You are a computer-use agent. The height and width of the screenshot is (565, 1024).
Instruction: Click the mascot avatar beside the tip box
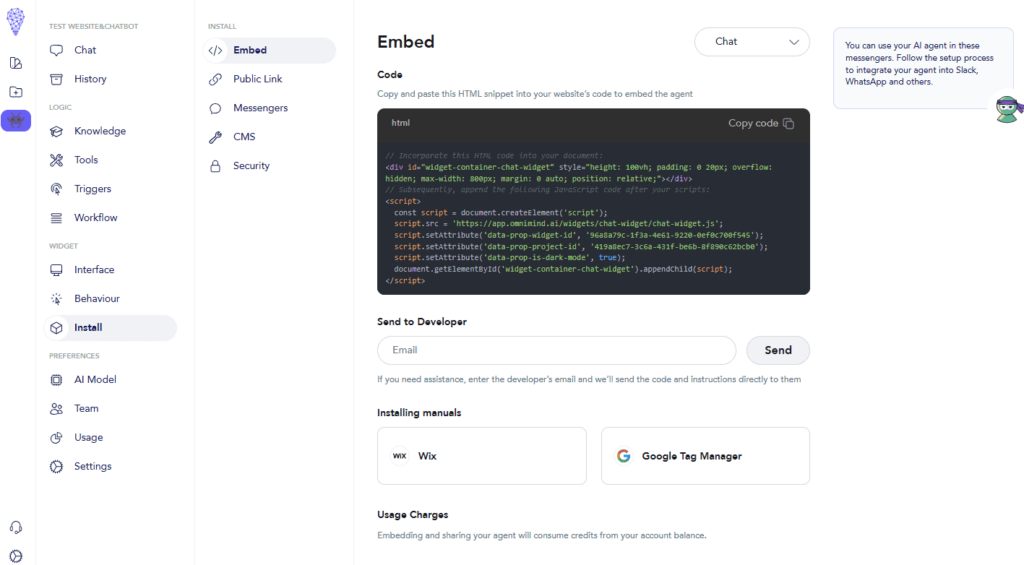point(1007,110)
